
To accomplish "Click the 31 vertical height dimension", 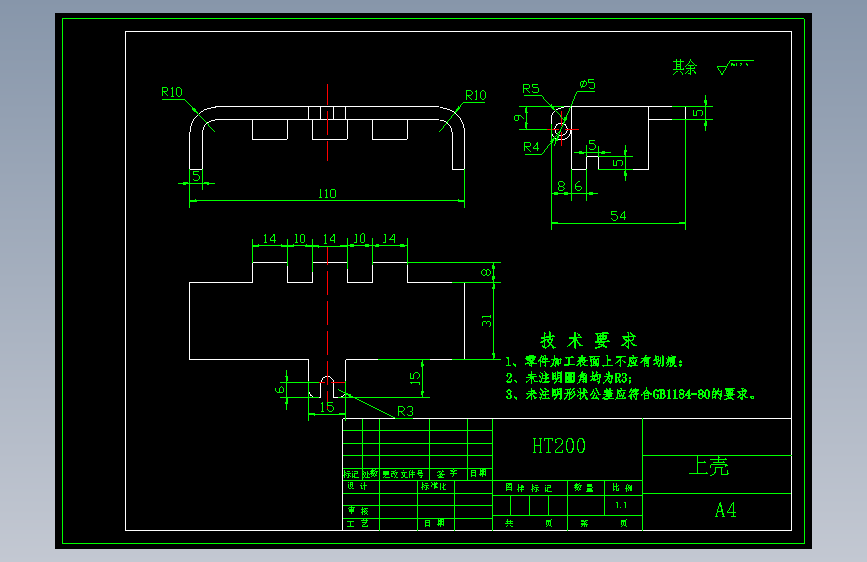I will [x=486, y=320].
